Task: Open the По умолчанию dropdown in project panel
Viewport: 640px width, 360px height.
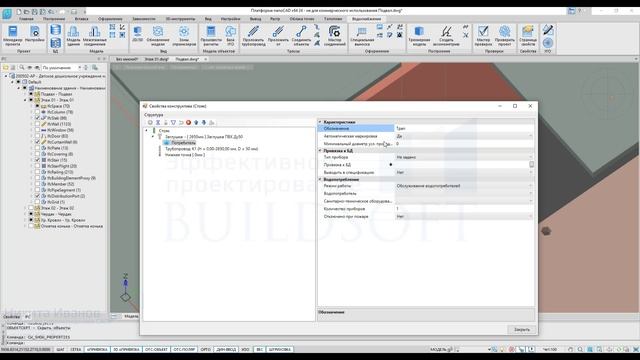Action: pyautogui.click(x=62, y=67)
